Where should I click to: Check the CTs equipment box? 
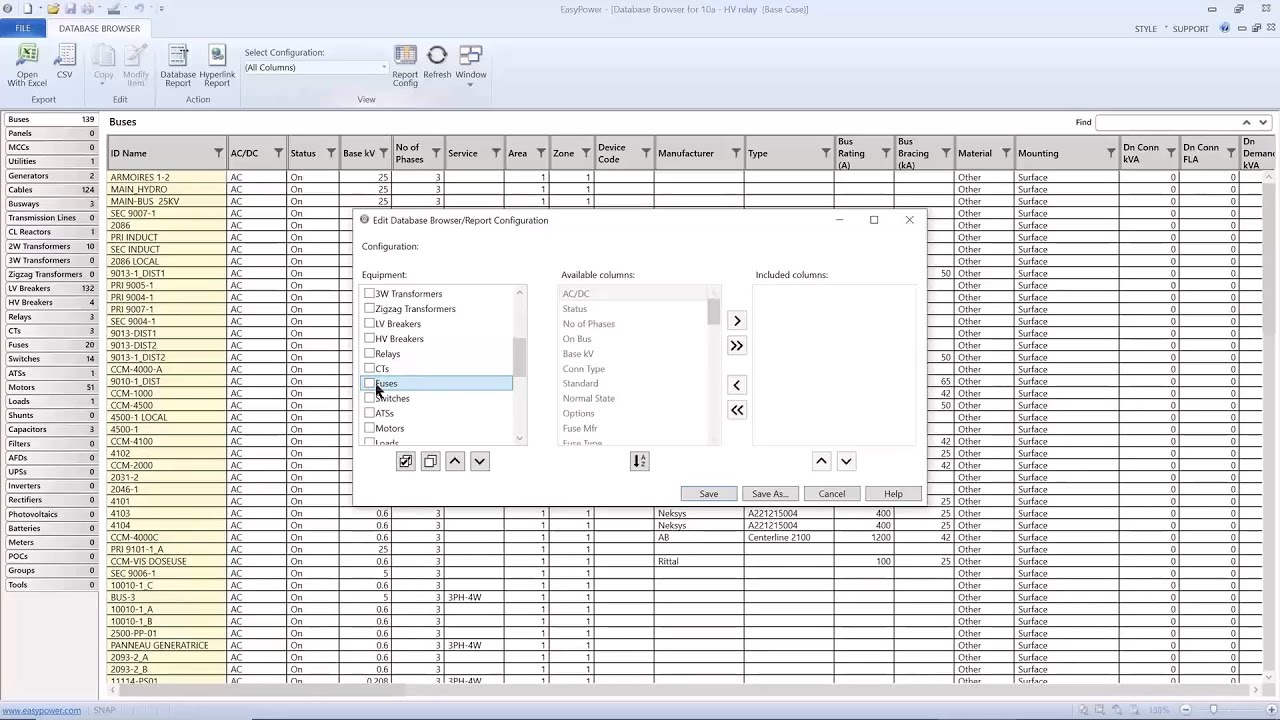click(369, 368)
